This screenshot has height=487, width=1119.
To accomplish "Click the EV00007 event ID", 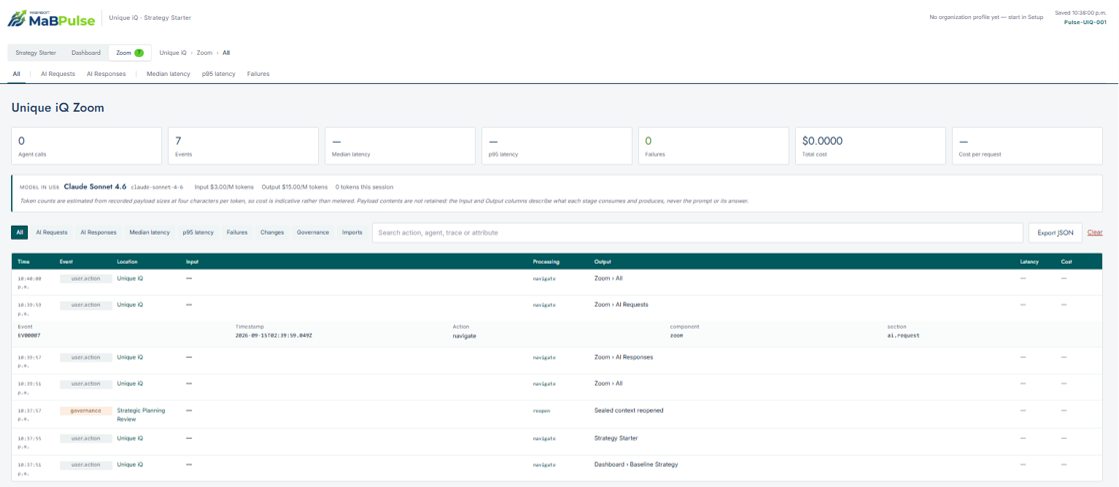I will (x=27, y=335).
